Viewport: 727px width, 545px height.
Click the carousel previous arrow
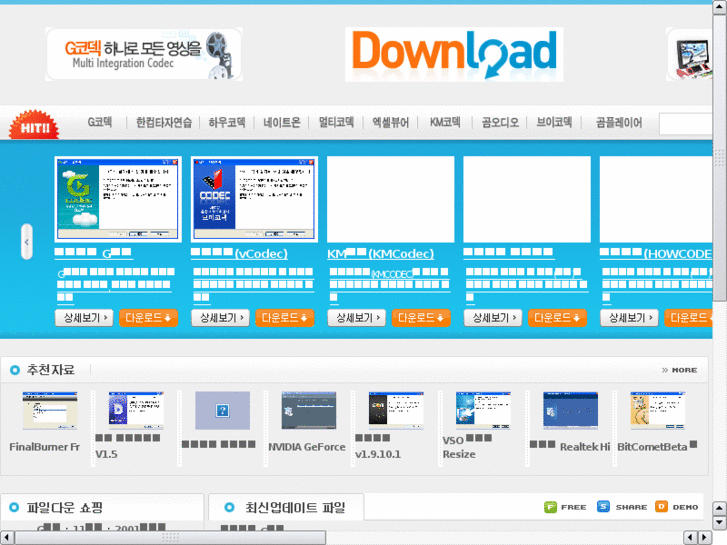(27, 242)
